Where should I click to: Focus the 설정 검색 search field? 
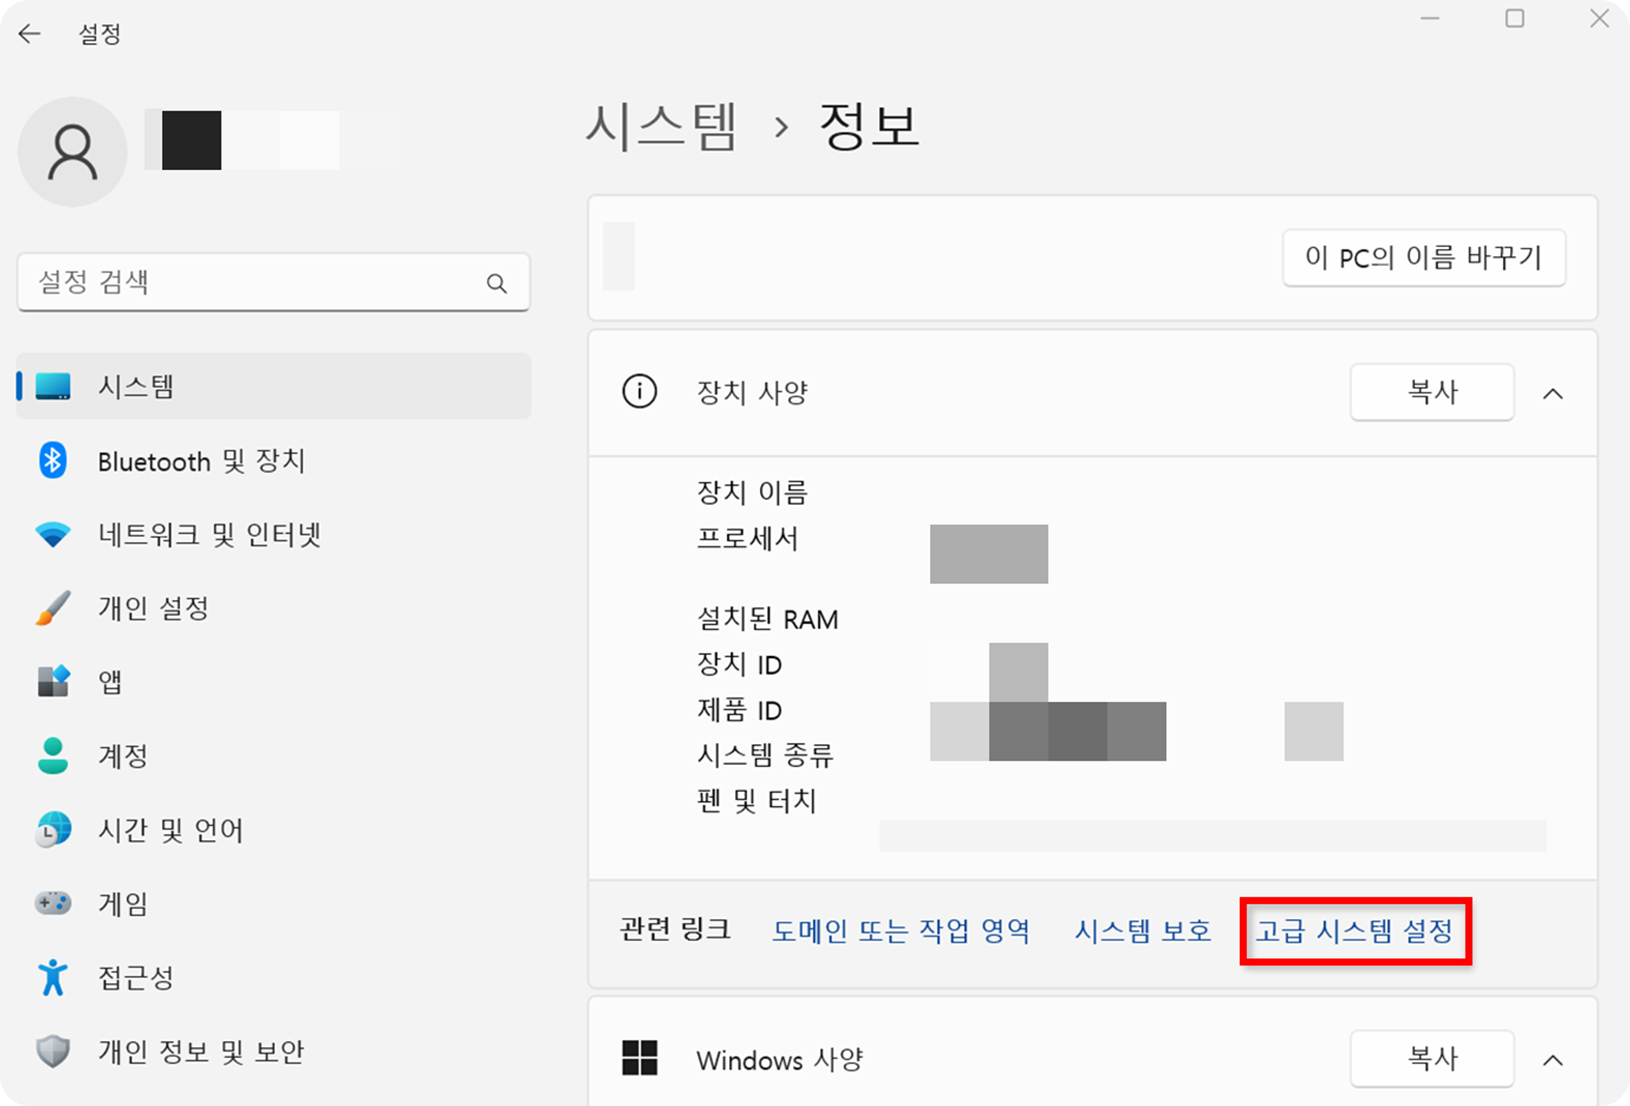[273, 282]
